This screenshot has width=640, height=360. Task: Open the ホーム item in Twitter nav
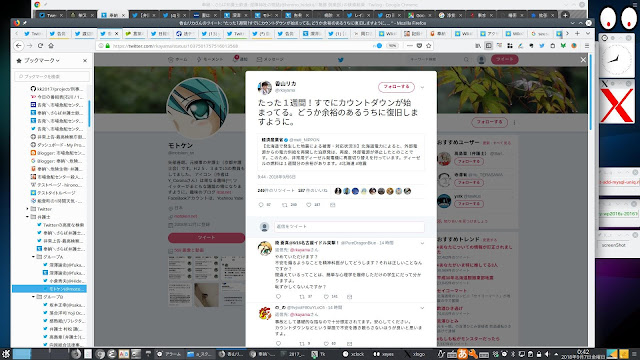pos(178,60)
